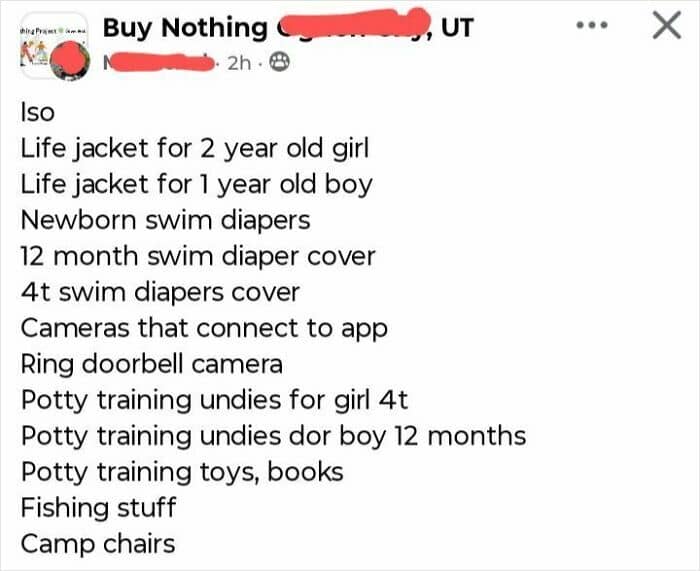
Task: Close the post with the X button
Action: click(x=666, y=26)
